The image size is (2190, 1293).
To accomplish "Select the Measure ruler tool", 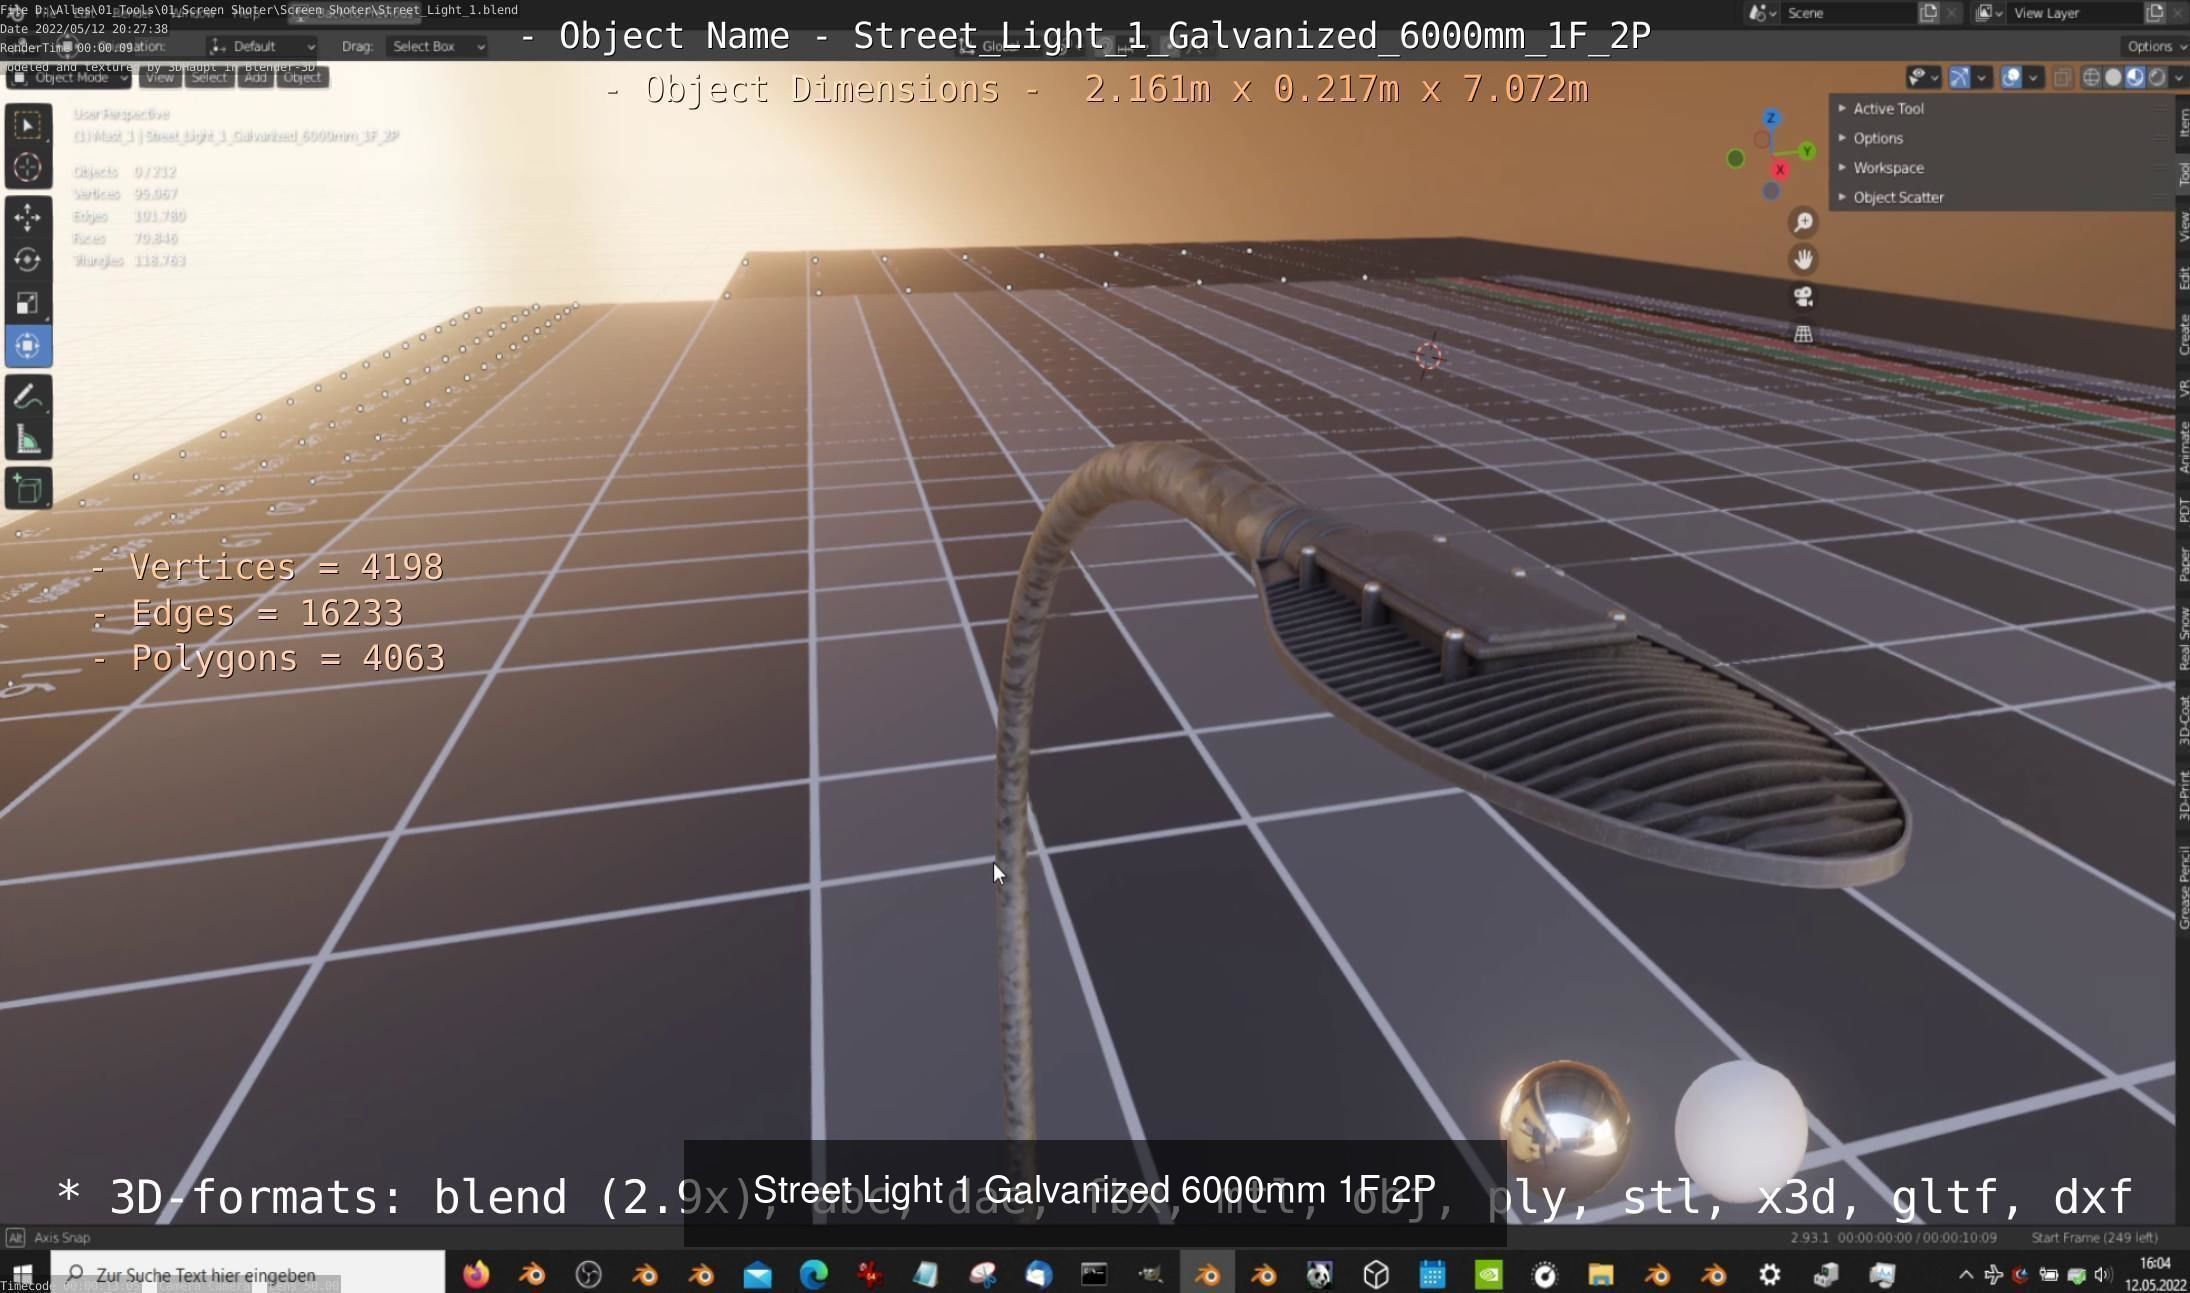I will tap(28, 439).
